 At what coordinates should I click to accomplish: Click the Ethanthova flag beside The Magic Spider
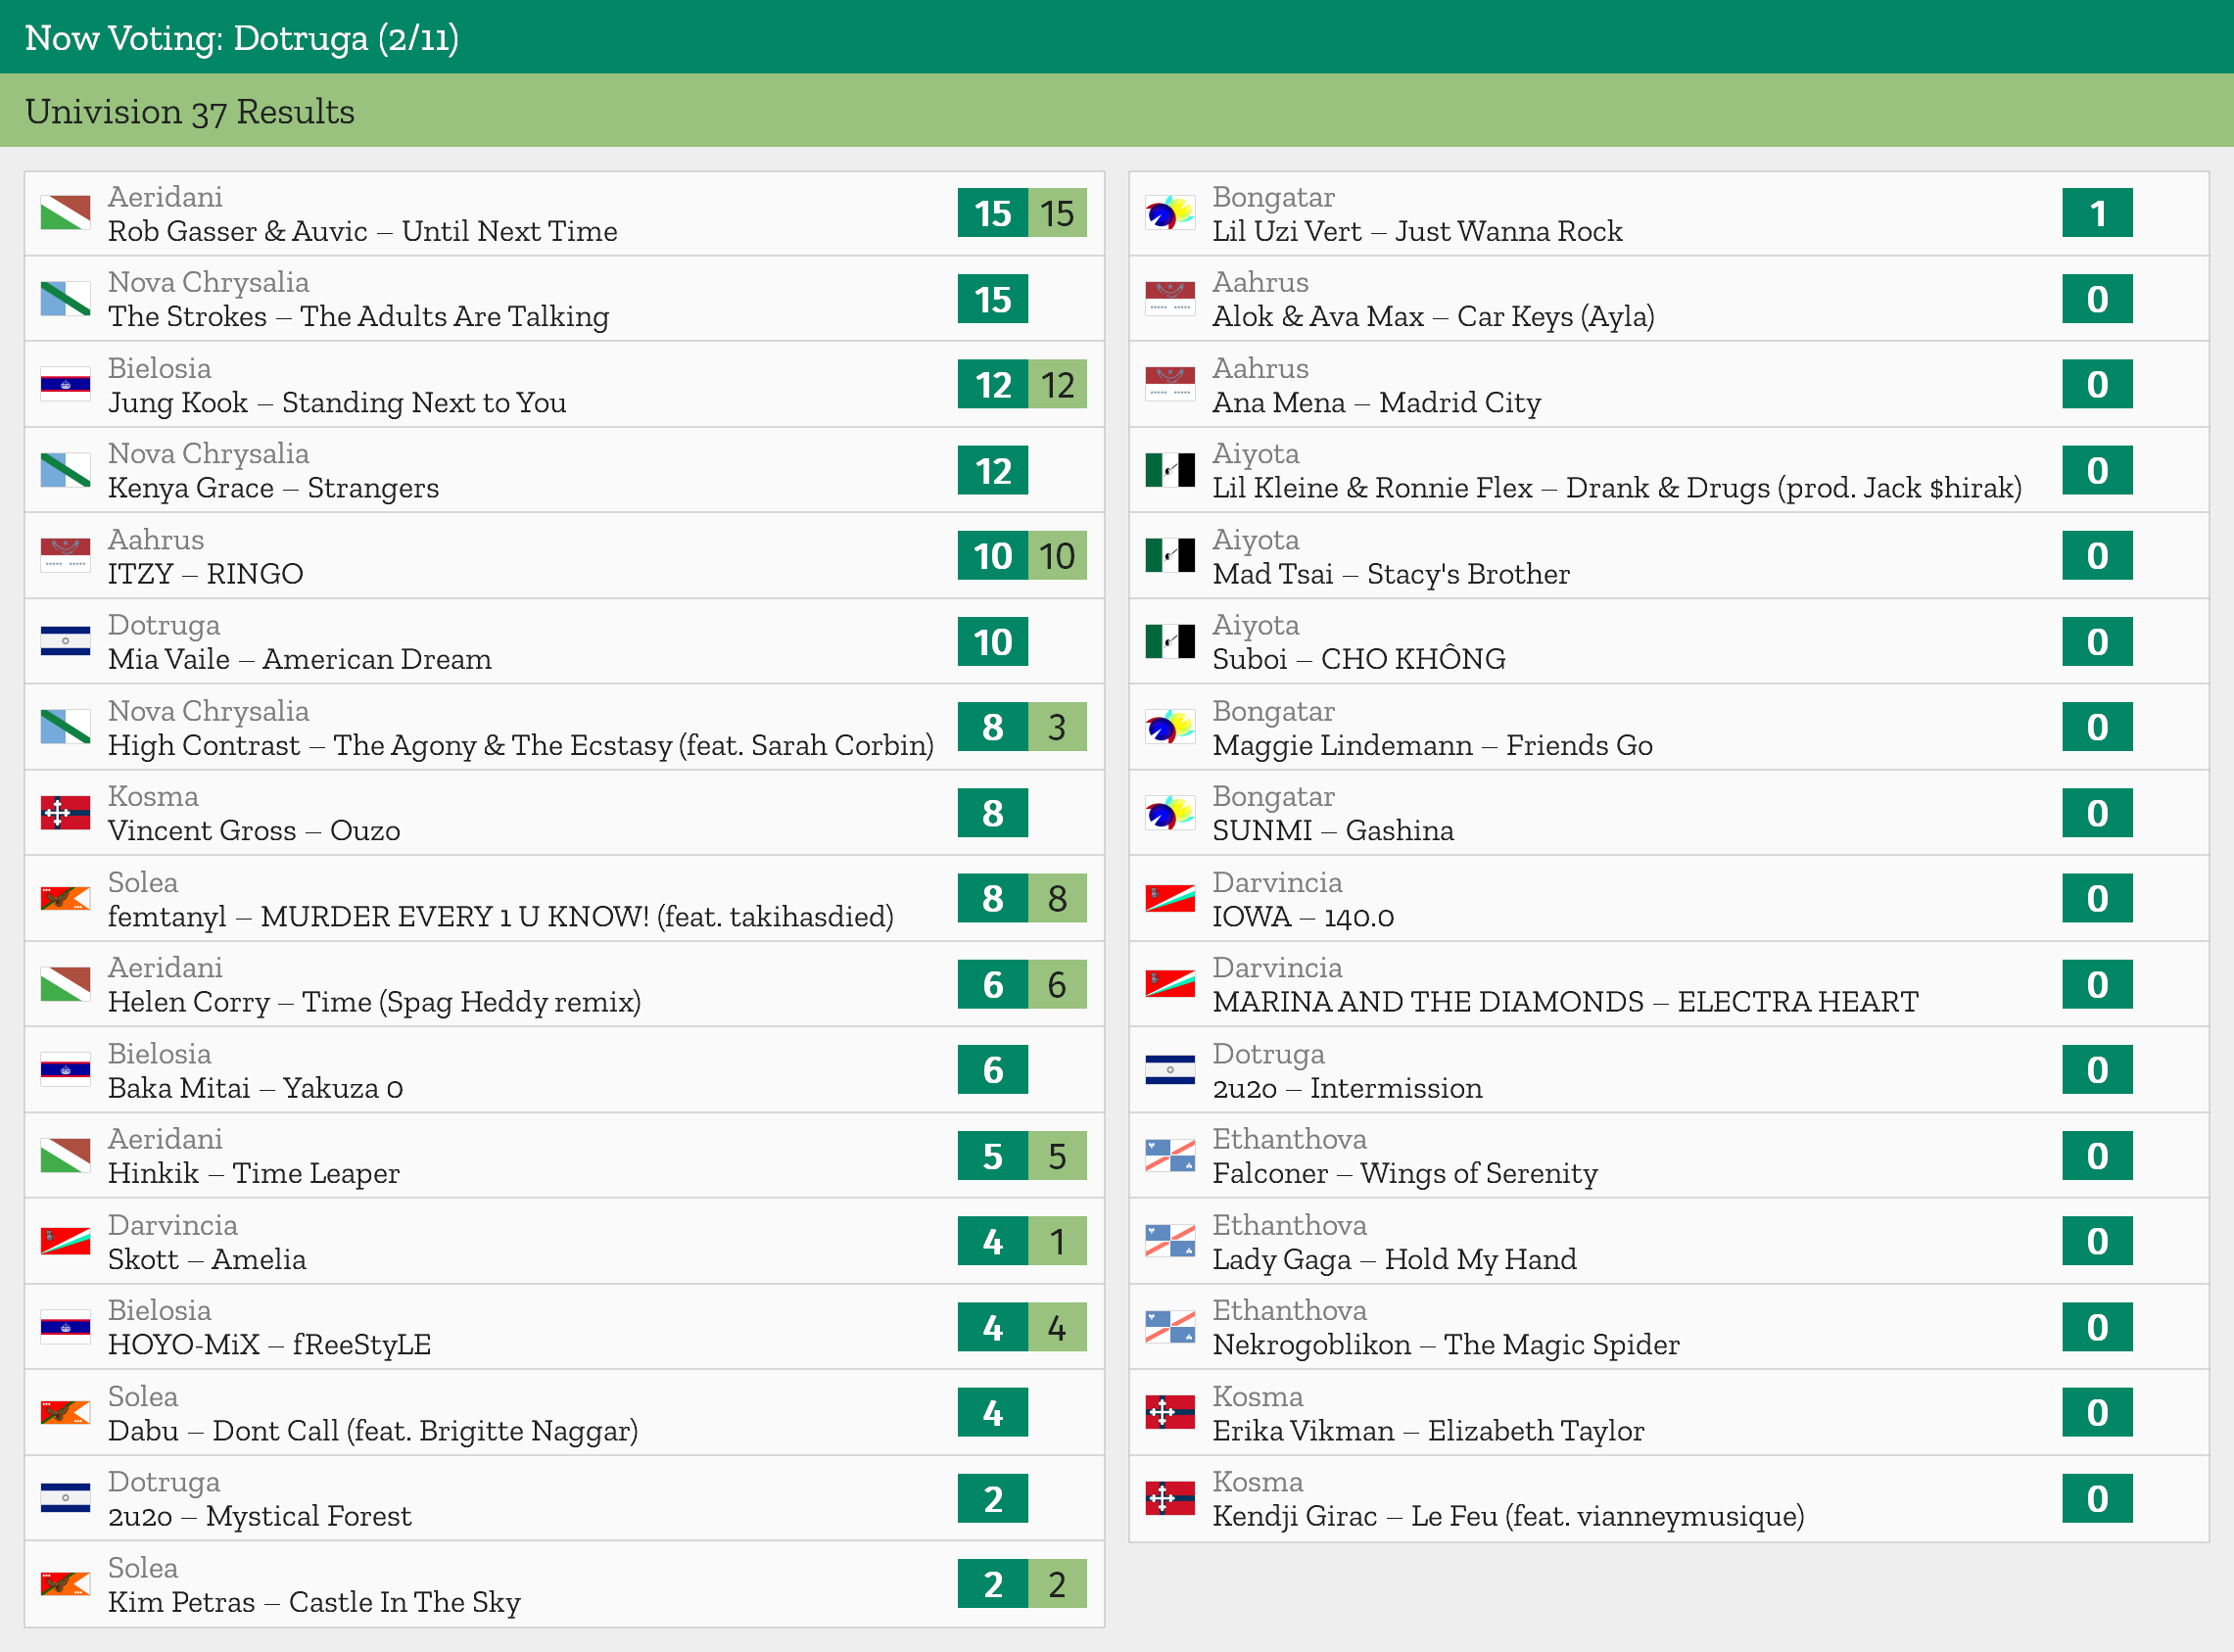tap(1170, 1327)
